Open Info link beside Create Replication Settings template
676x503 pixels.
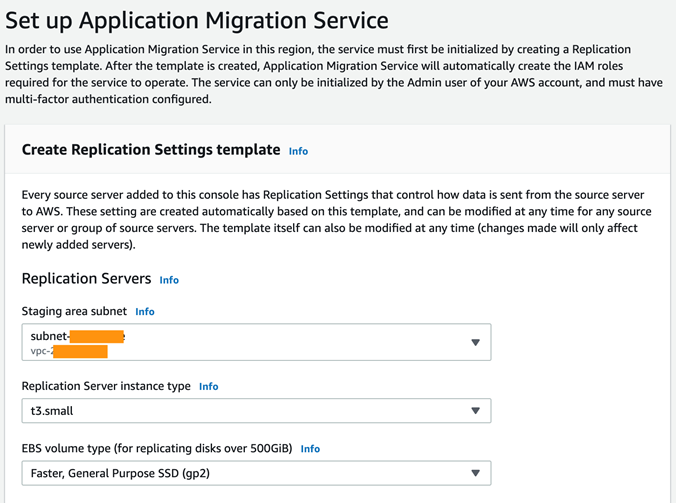298,151
